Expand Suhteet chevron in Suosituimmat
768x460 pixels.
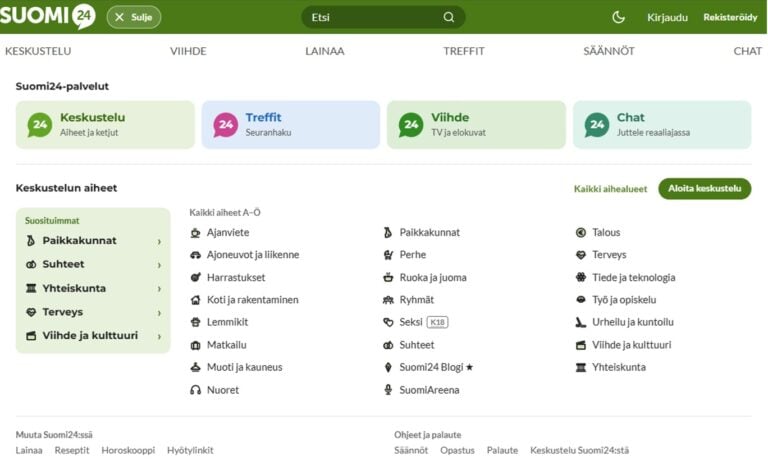(x=159, y=265)
